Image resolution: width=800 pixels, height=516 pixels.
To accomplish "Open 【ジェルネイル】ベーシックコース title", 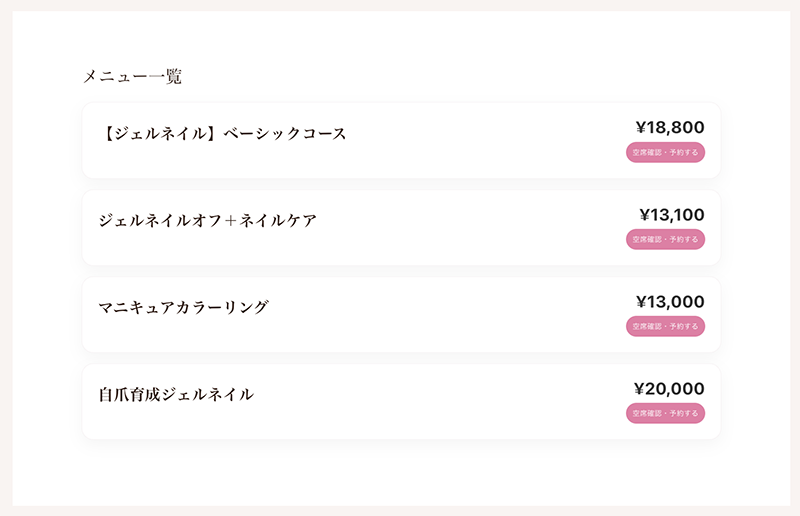I will click(224, 133).
